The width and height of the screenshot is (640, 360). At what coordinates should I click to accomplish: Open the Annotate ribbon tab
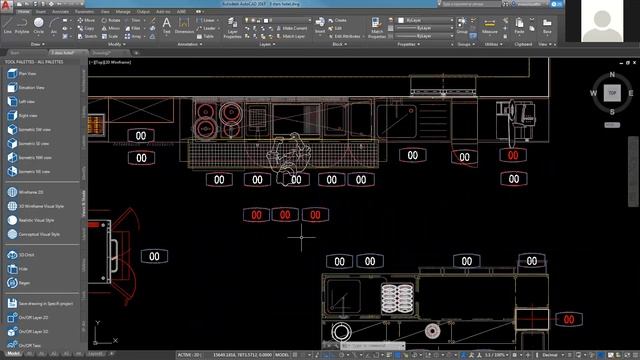(x=60, y=12)
